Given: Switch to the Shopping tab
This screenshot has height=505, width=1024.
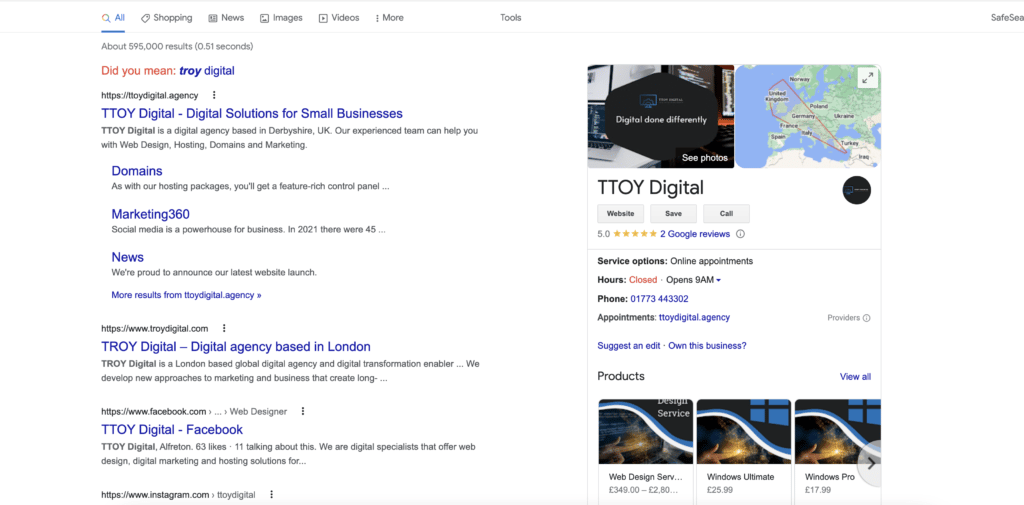Looking at the screenshot, I should tap(167, 18).
